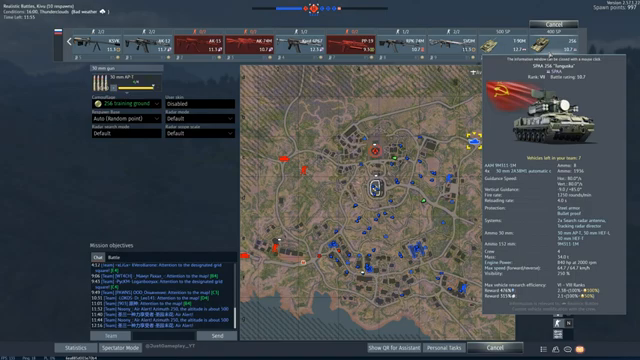The height and width of the screenshot is (360, 640).
Task: Select the red PP-19 slot
Action: [x=351, y=44]
